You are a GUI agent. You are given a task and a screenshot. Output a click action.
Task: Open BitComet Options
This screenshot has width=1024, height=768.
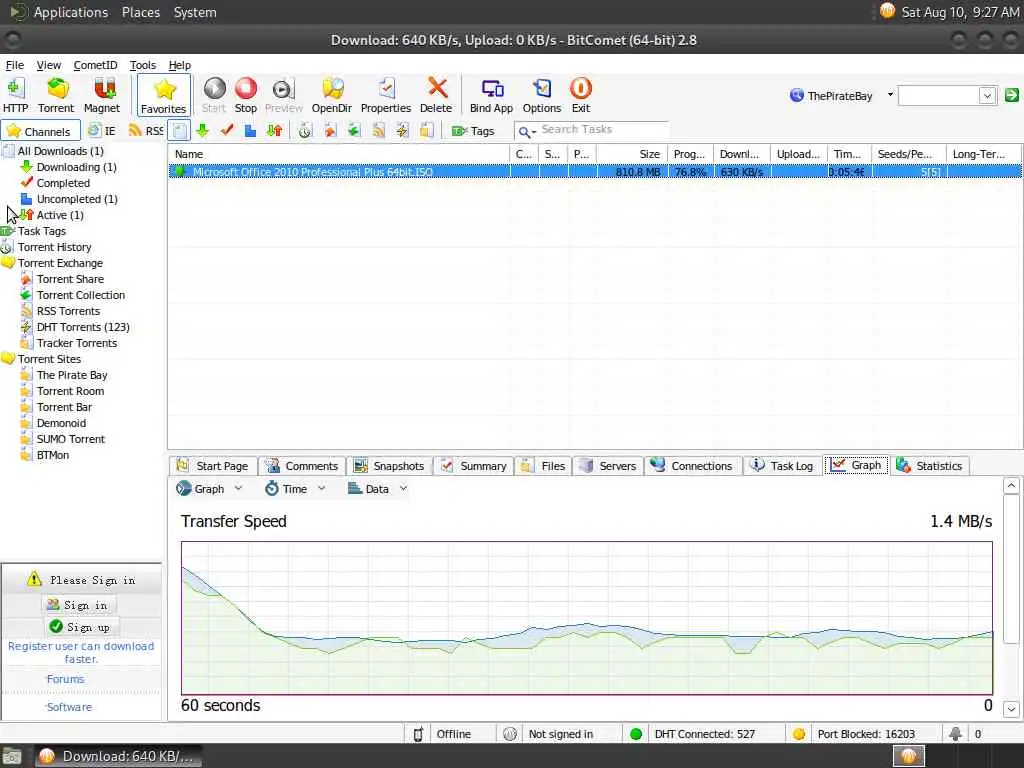click(542, 95)
